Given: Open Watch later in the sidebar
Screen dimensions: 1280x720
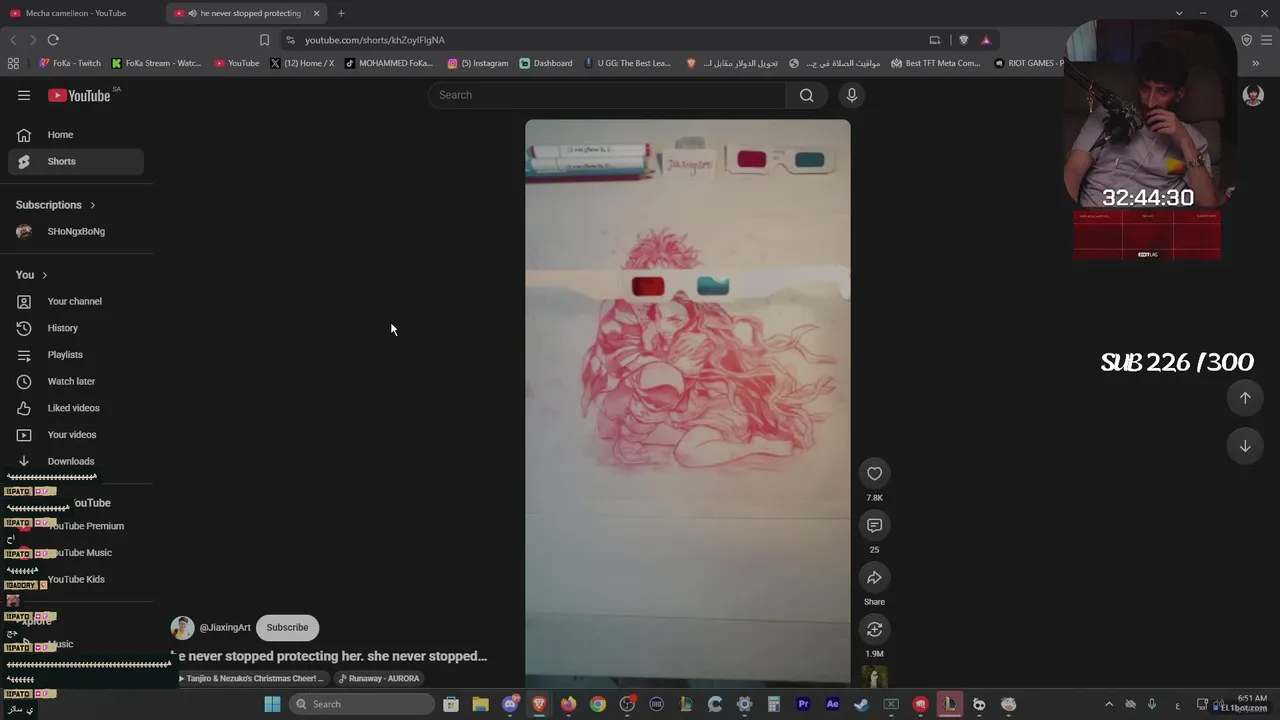Looking at the screenshot, I should tap(76, 381).
